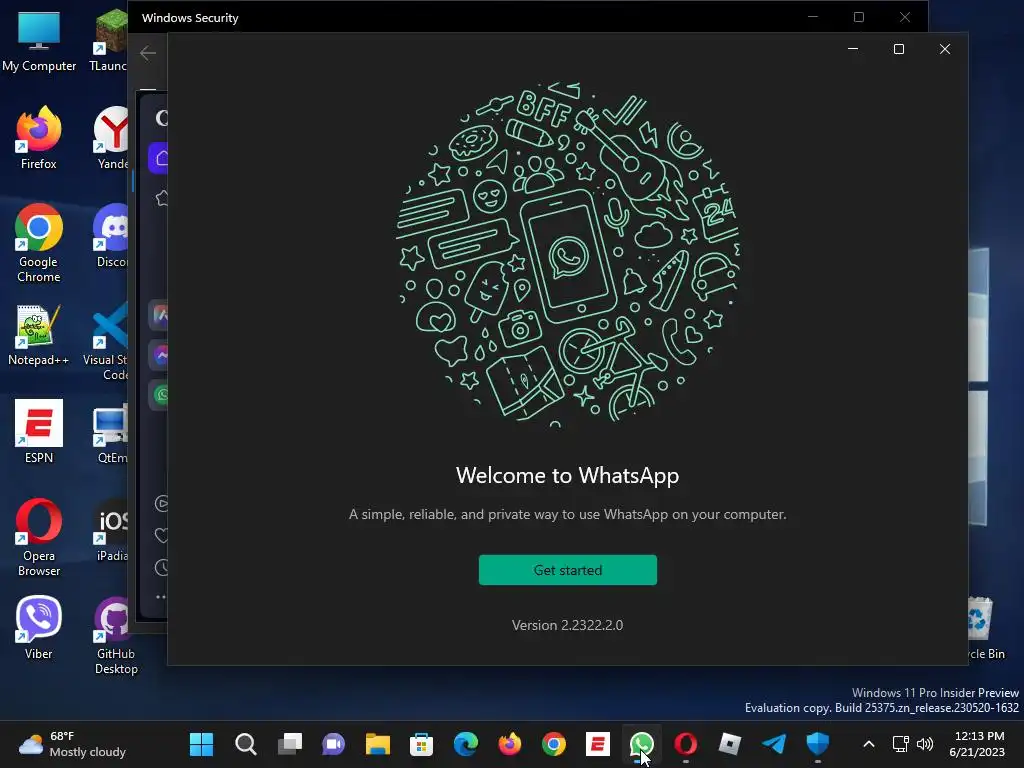The width and height of the screenshot is (1024, 768).
Task: Open Task View from the taskbar
Action: (x=290, y=744)
